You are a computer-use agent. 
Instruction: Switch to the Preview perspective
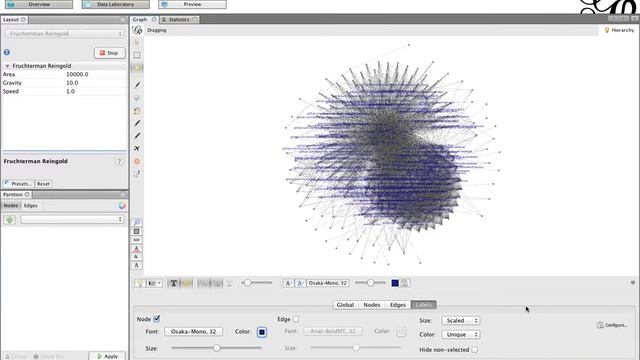tap(192, 4)
